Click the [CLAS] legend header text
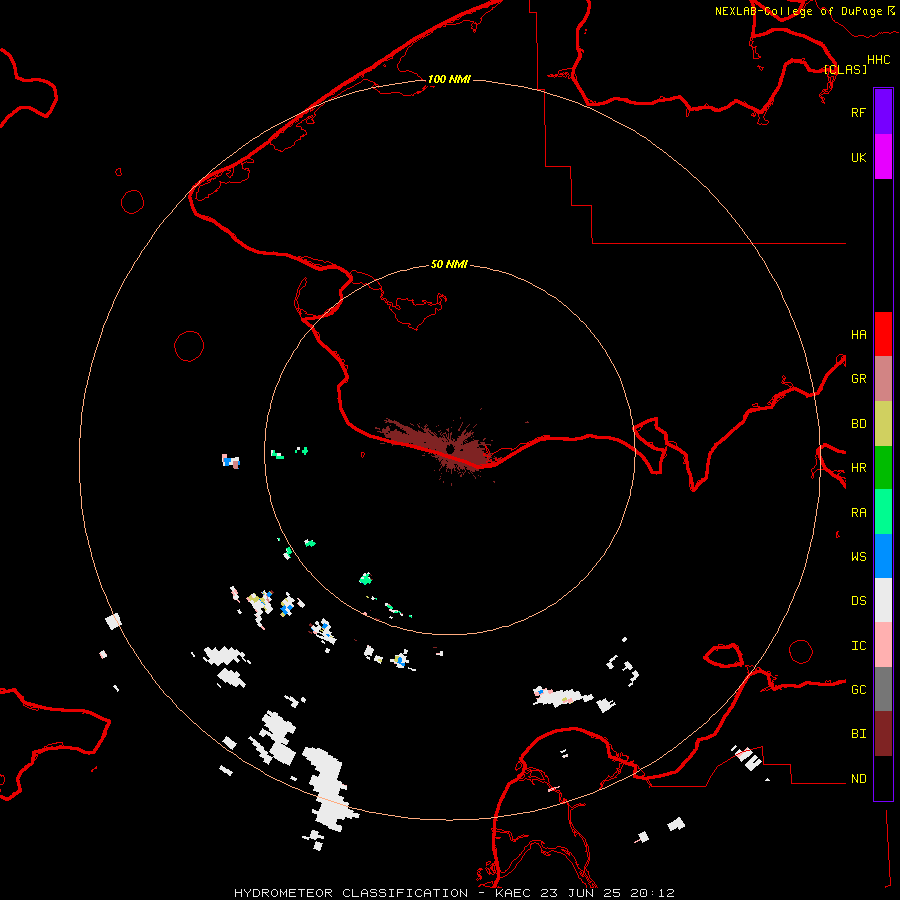The height and width of the screenshot is (900, 900). tap(845, 69)
